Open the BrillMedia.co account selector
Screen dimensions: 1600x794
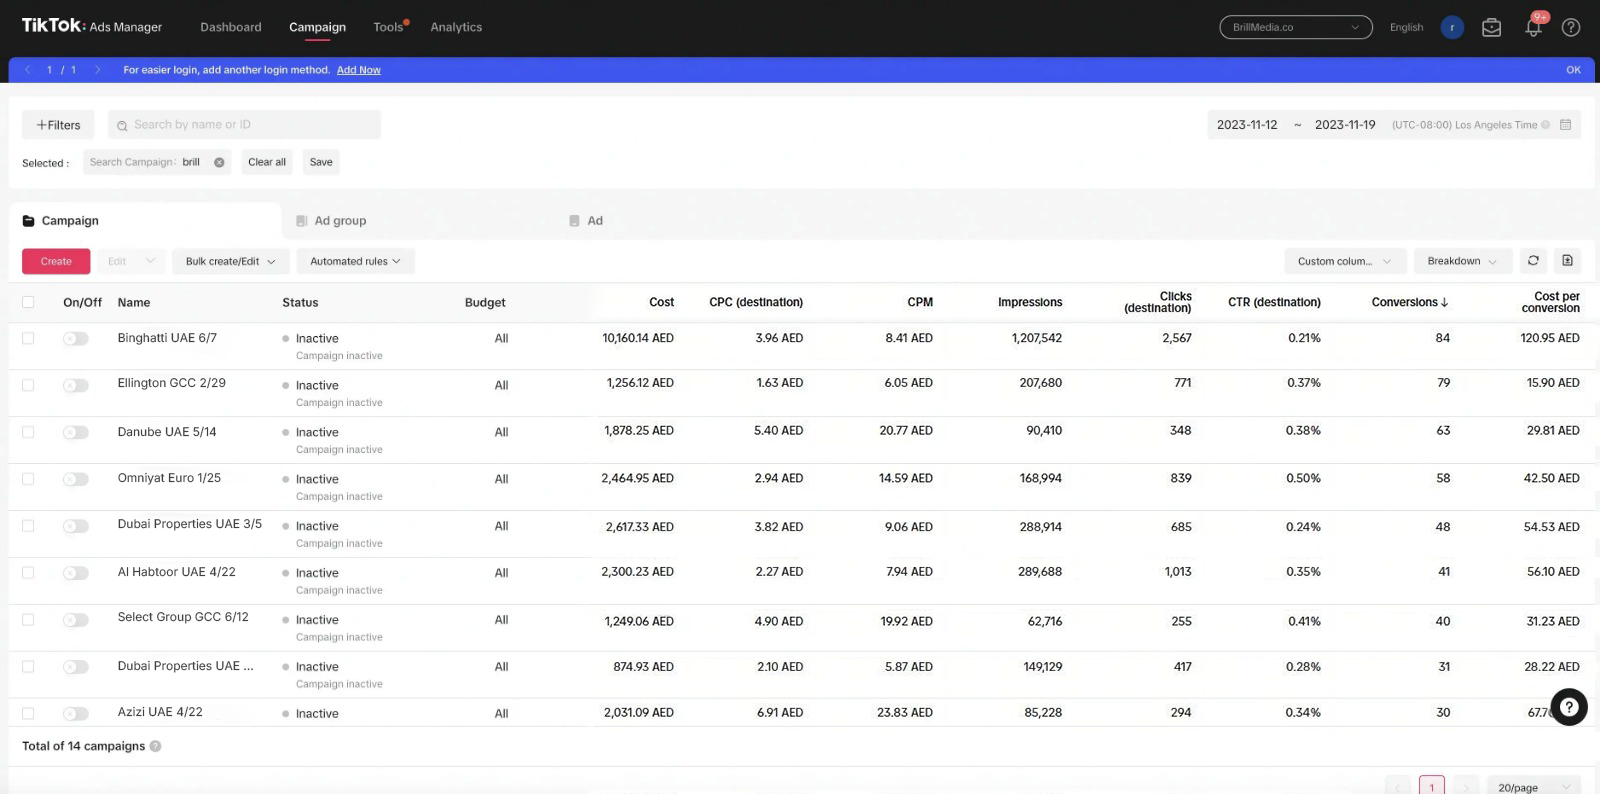(1295, 27)
